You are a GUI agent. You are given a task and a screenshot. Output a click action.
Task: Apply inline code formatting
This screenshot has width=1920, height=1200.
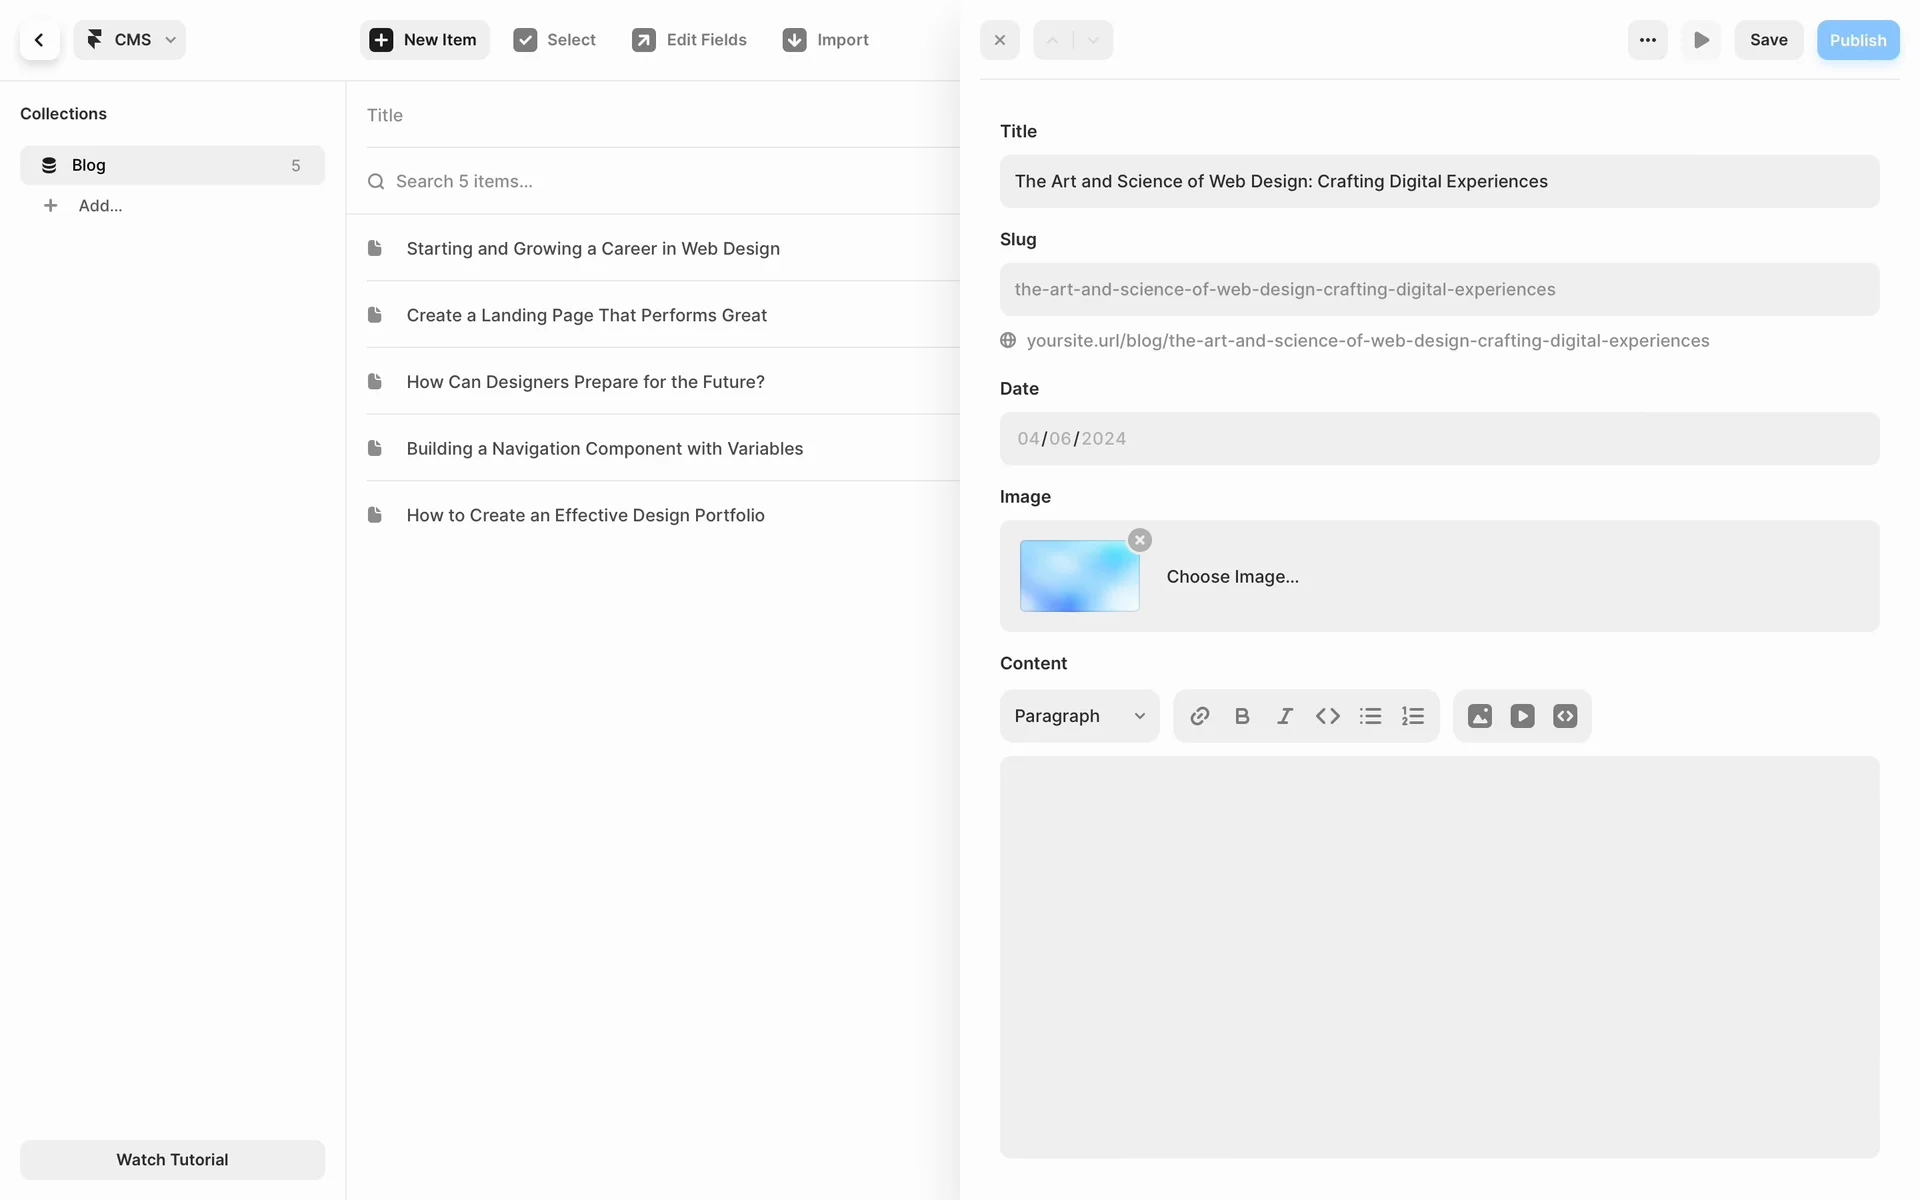(x=1327, y=716)
